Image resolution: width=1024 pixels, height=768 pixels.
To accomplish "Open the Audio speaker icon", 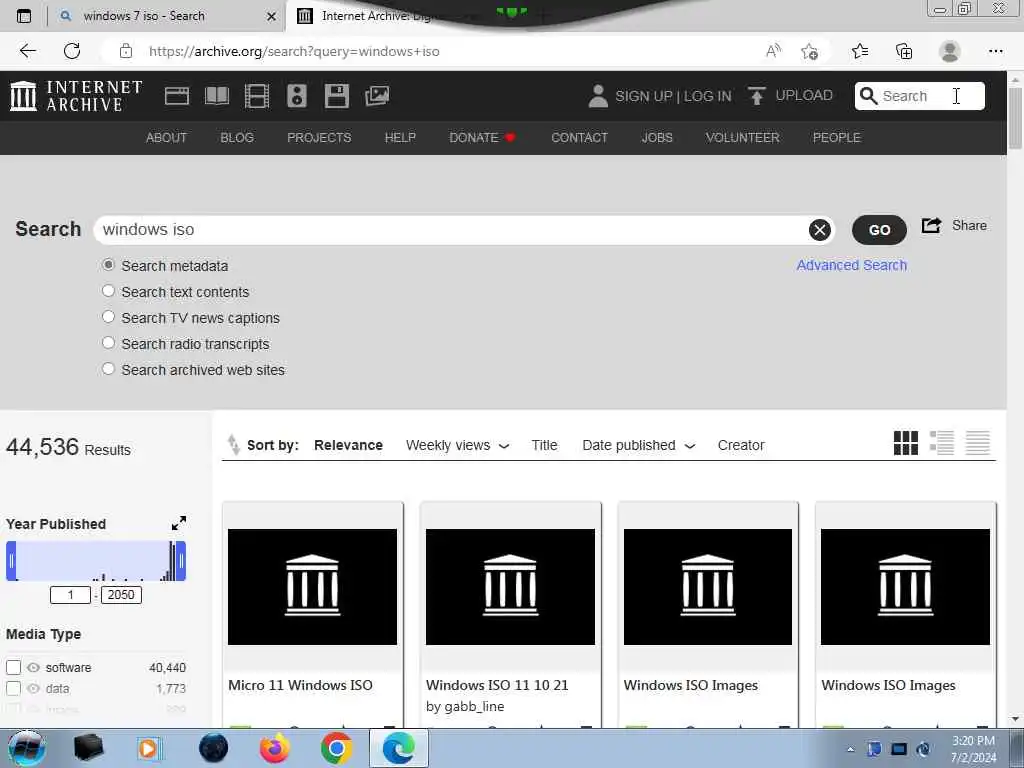I will (x=296, y=96).
